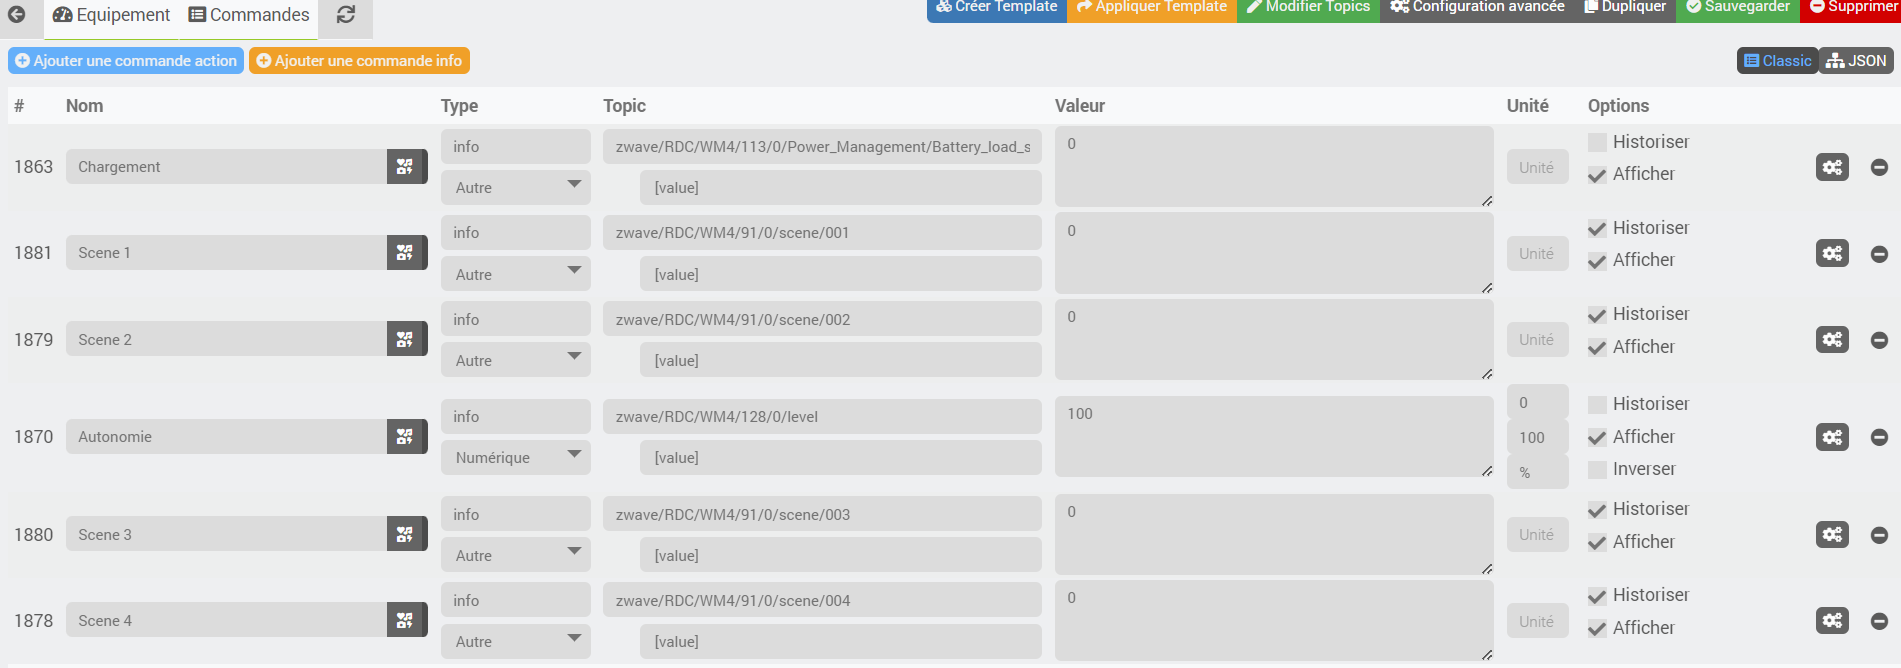The width and height of the screenshot is (1901, 668).
Task: Uncheck Historiser for Scene 3
Action: (x=1597, y=510)
